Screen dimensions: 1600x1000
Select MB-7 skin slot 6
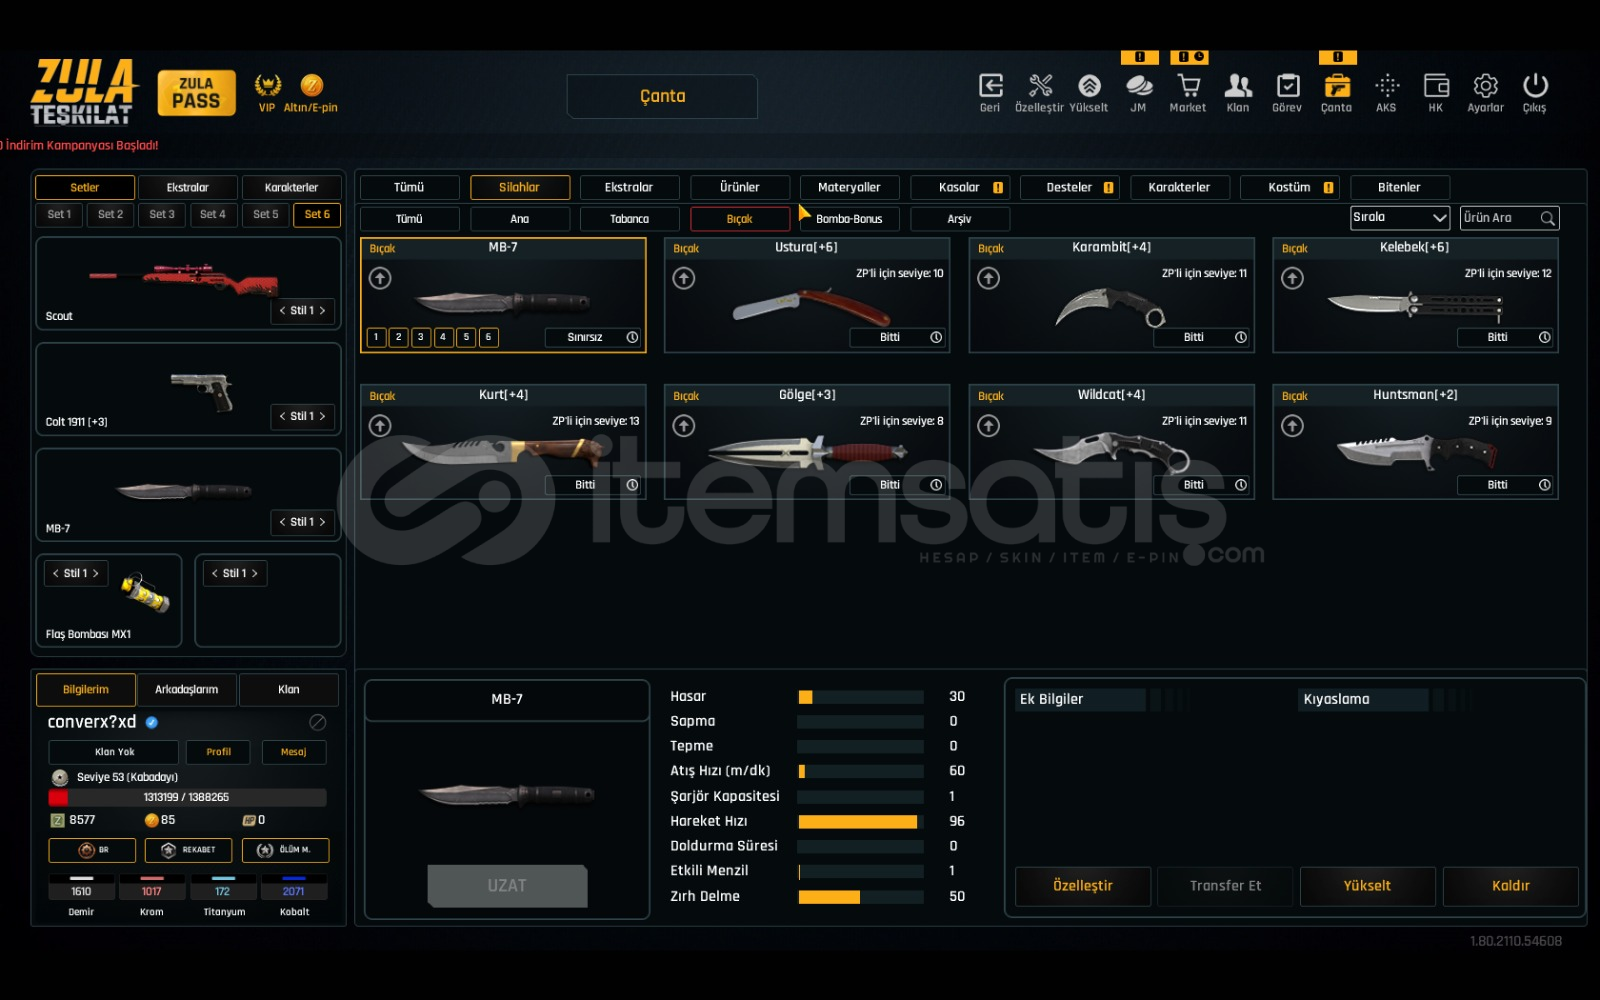point(488,338)
